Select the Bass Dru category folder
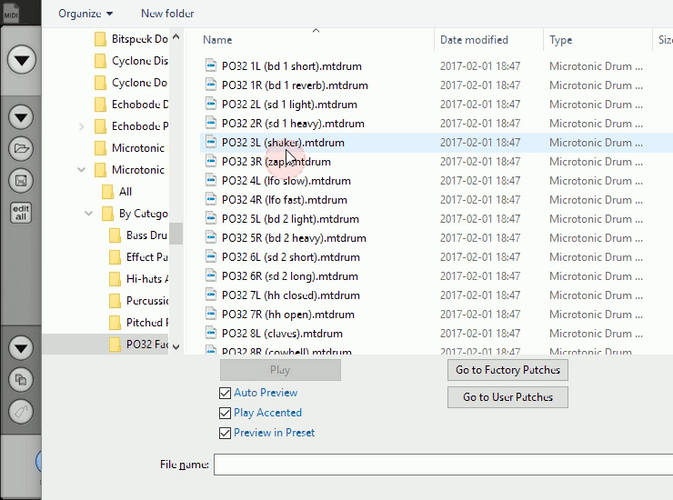Viewport: 673px width, 500px height. click(138, 235)
